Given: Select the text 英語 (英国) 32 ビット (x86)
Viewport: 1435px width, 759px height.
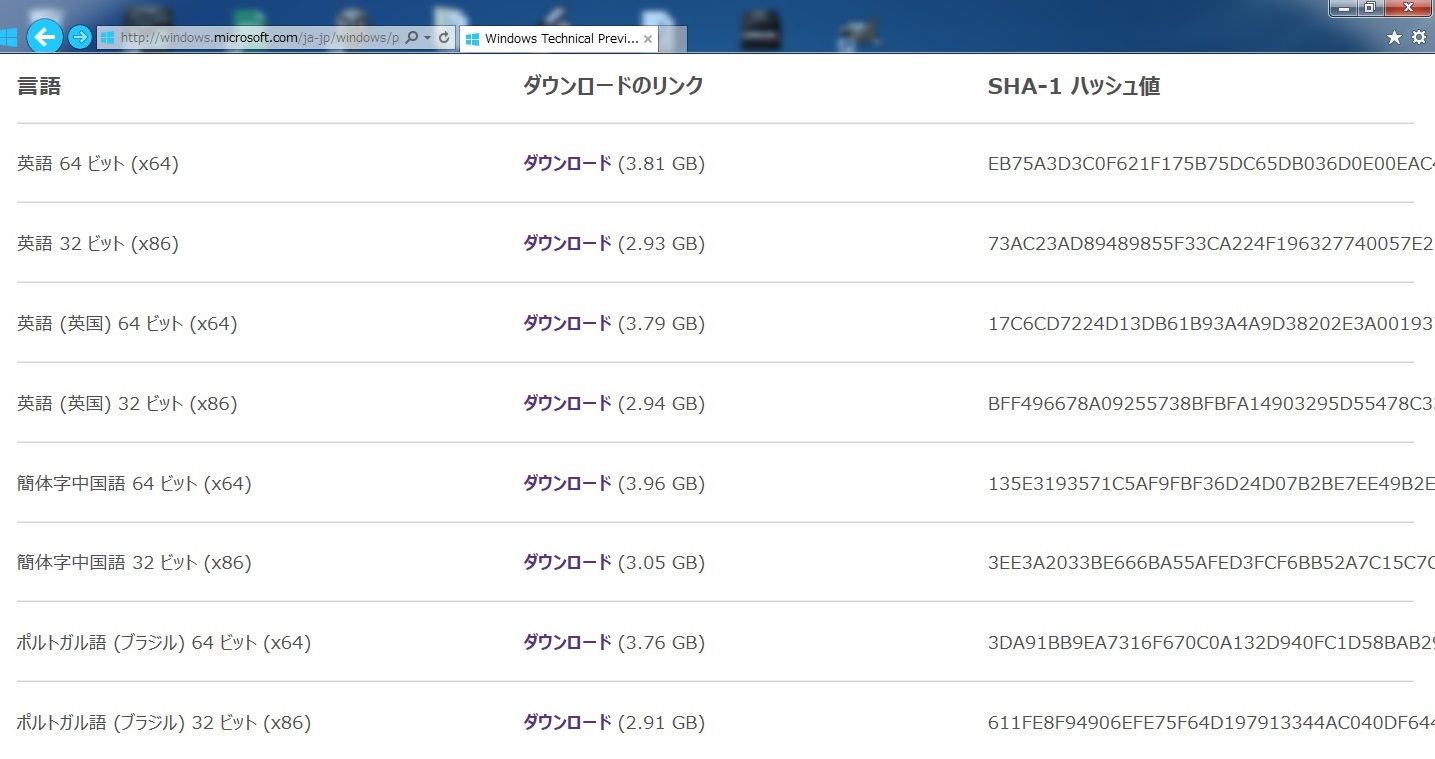Looking at the screenshot, I should [127, 403].
